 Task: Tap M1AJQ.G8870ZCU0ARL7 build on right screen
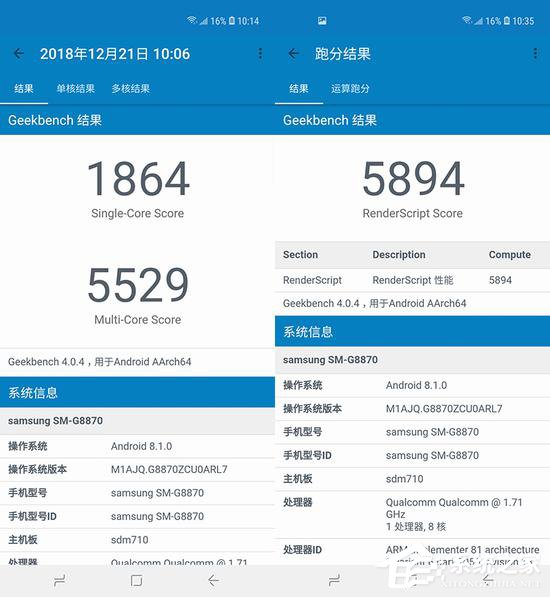(x=444, y=409)
